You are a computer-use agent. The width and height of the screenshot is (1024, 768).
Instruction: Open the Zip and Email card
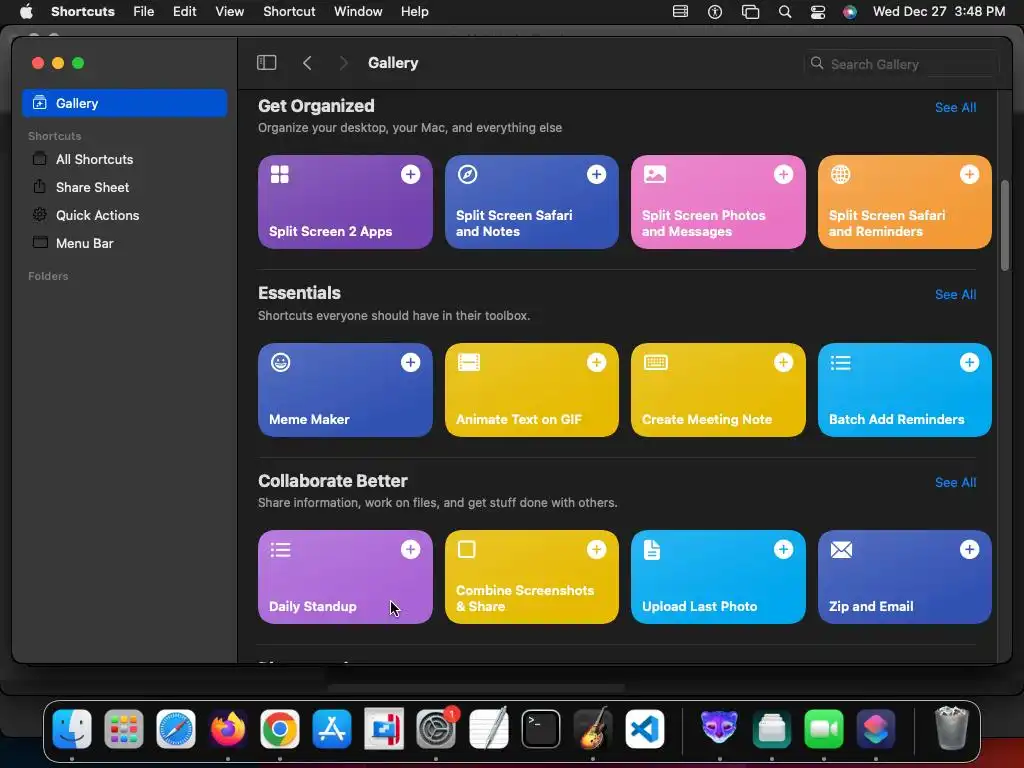click(904, 577)
